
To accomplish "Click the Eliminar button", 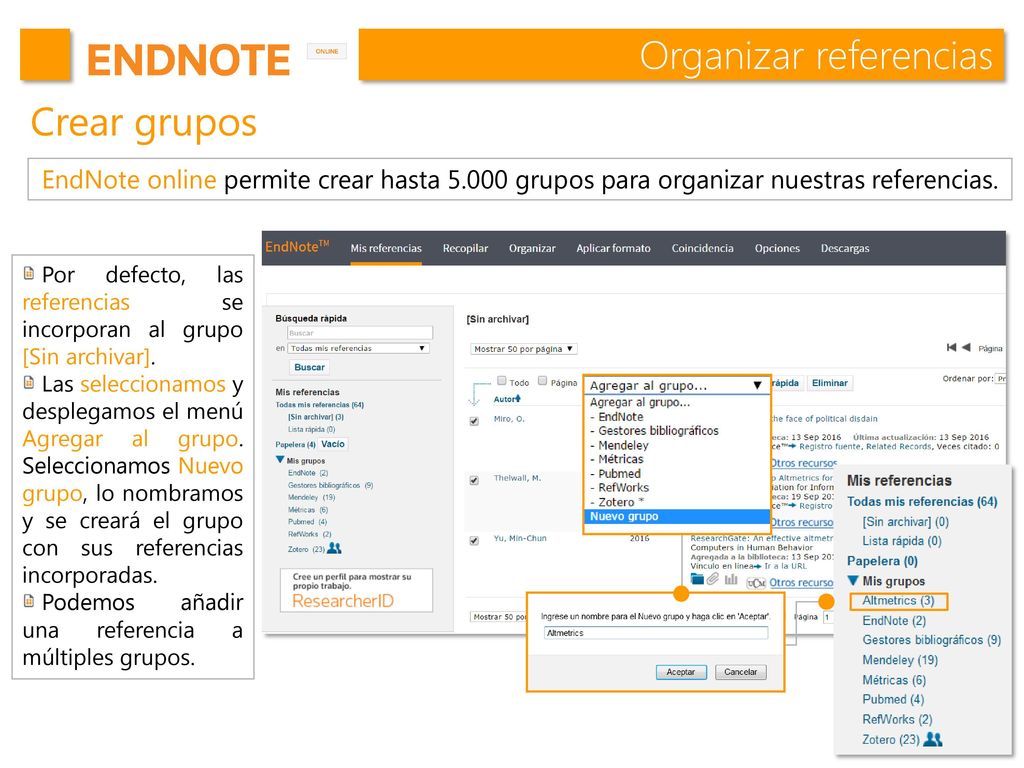I will coord(830,383).
